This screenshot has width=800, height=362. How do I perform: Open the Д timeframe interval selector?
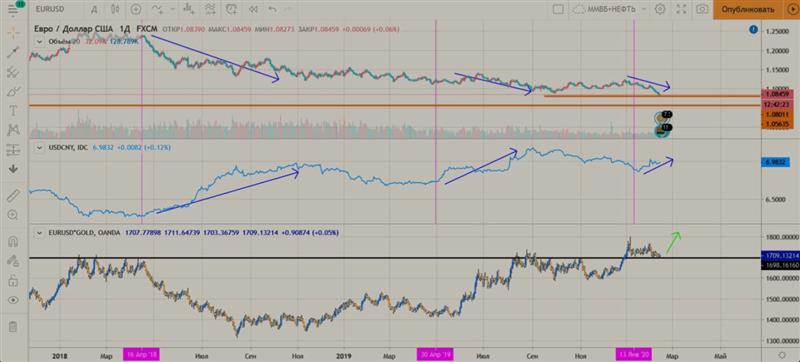tap(94, 9)
